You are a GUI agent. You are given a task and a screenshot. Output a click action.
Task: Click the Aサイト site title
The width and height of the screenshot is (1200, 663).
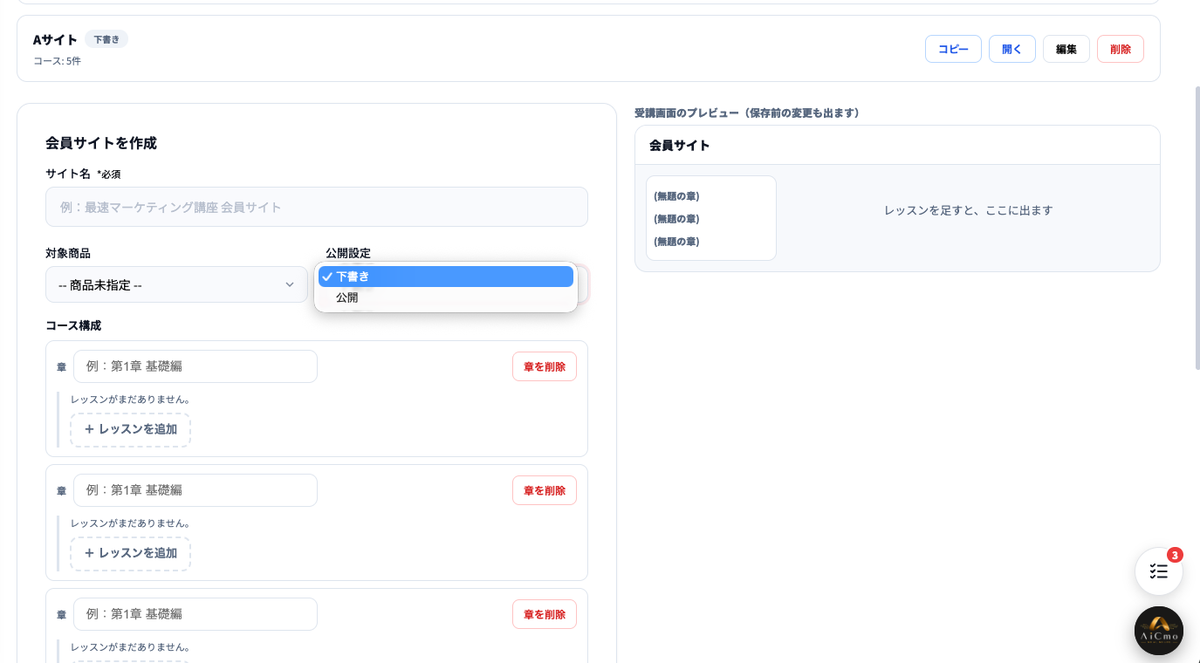pos(55,40)
